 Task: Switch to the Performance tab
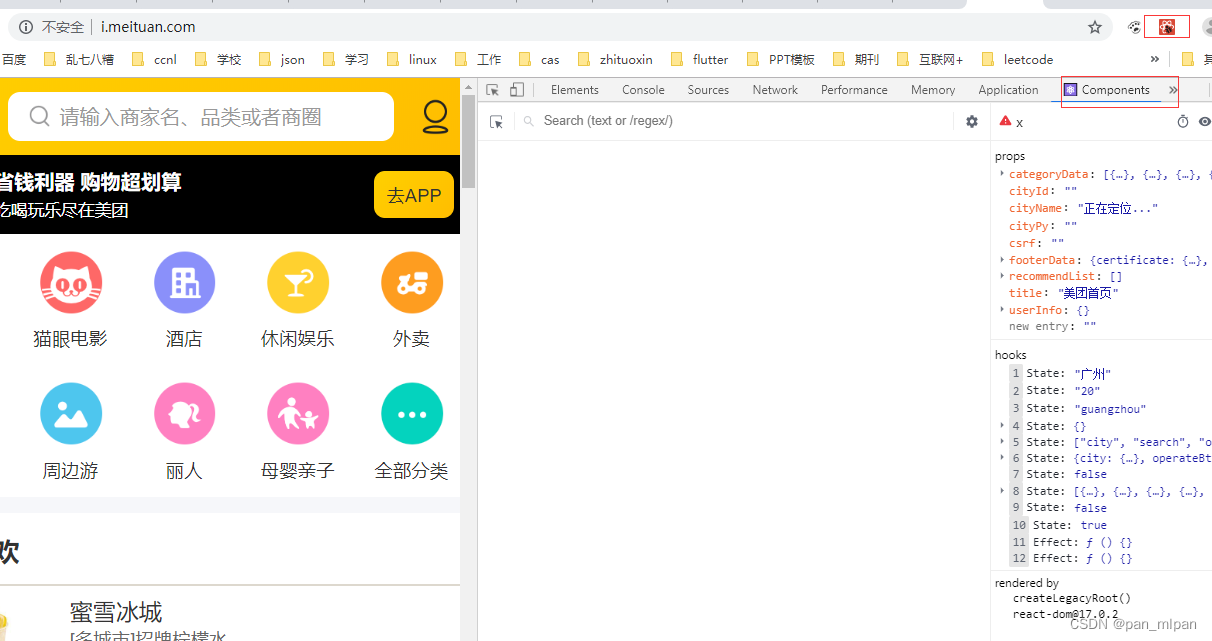pos(854,90)
